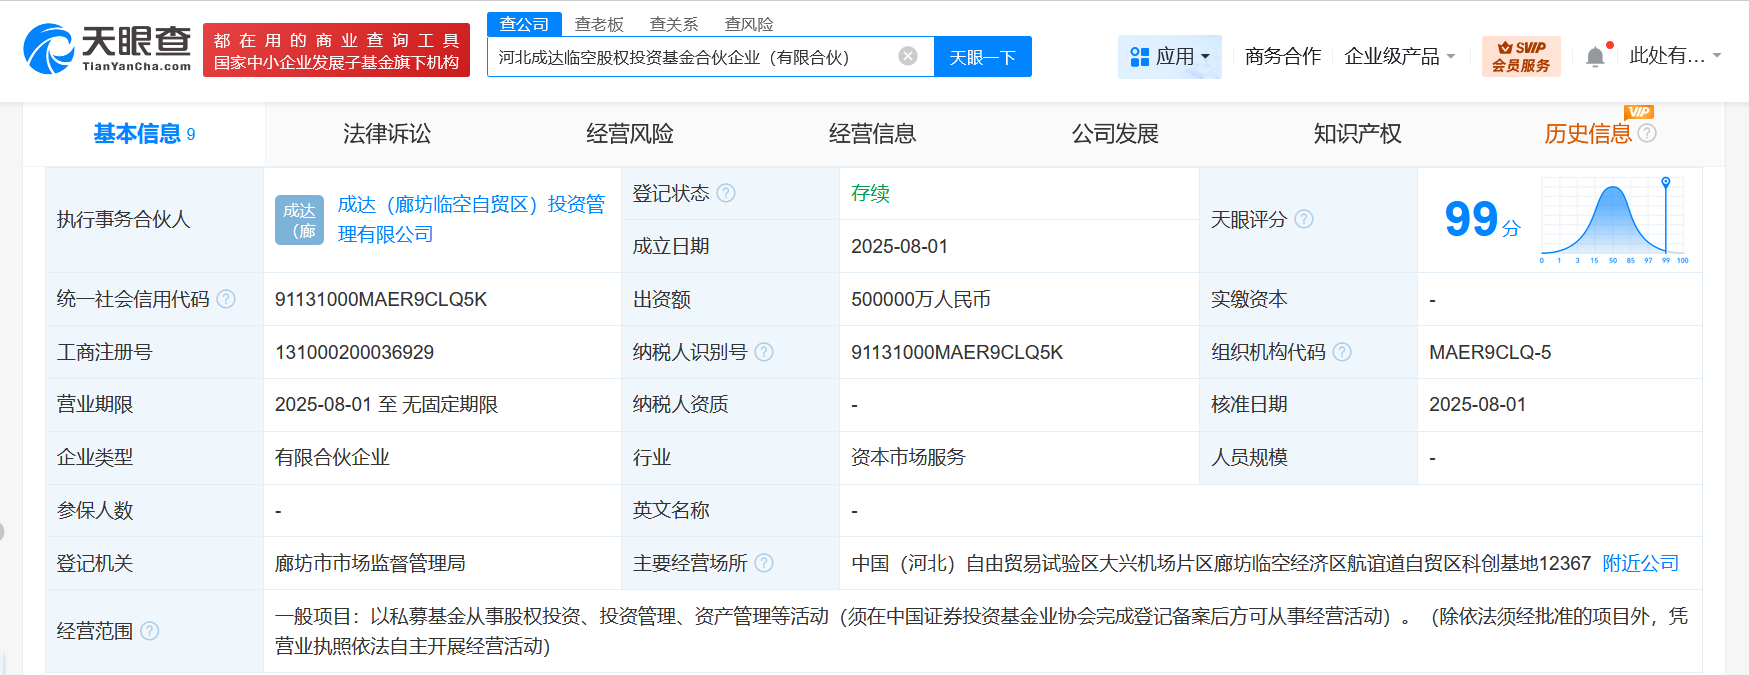Open the TianYanCha logo homepage
The height and width of the screenshot is (675, 1749).
pos(107,49)
